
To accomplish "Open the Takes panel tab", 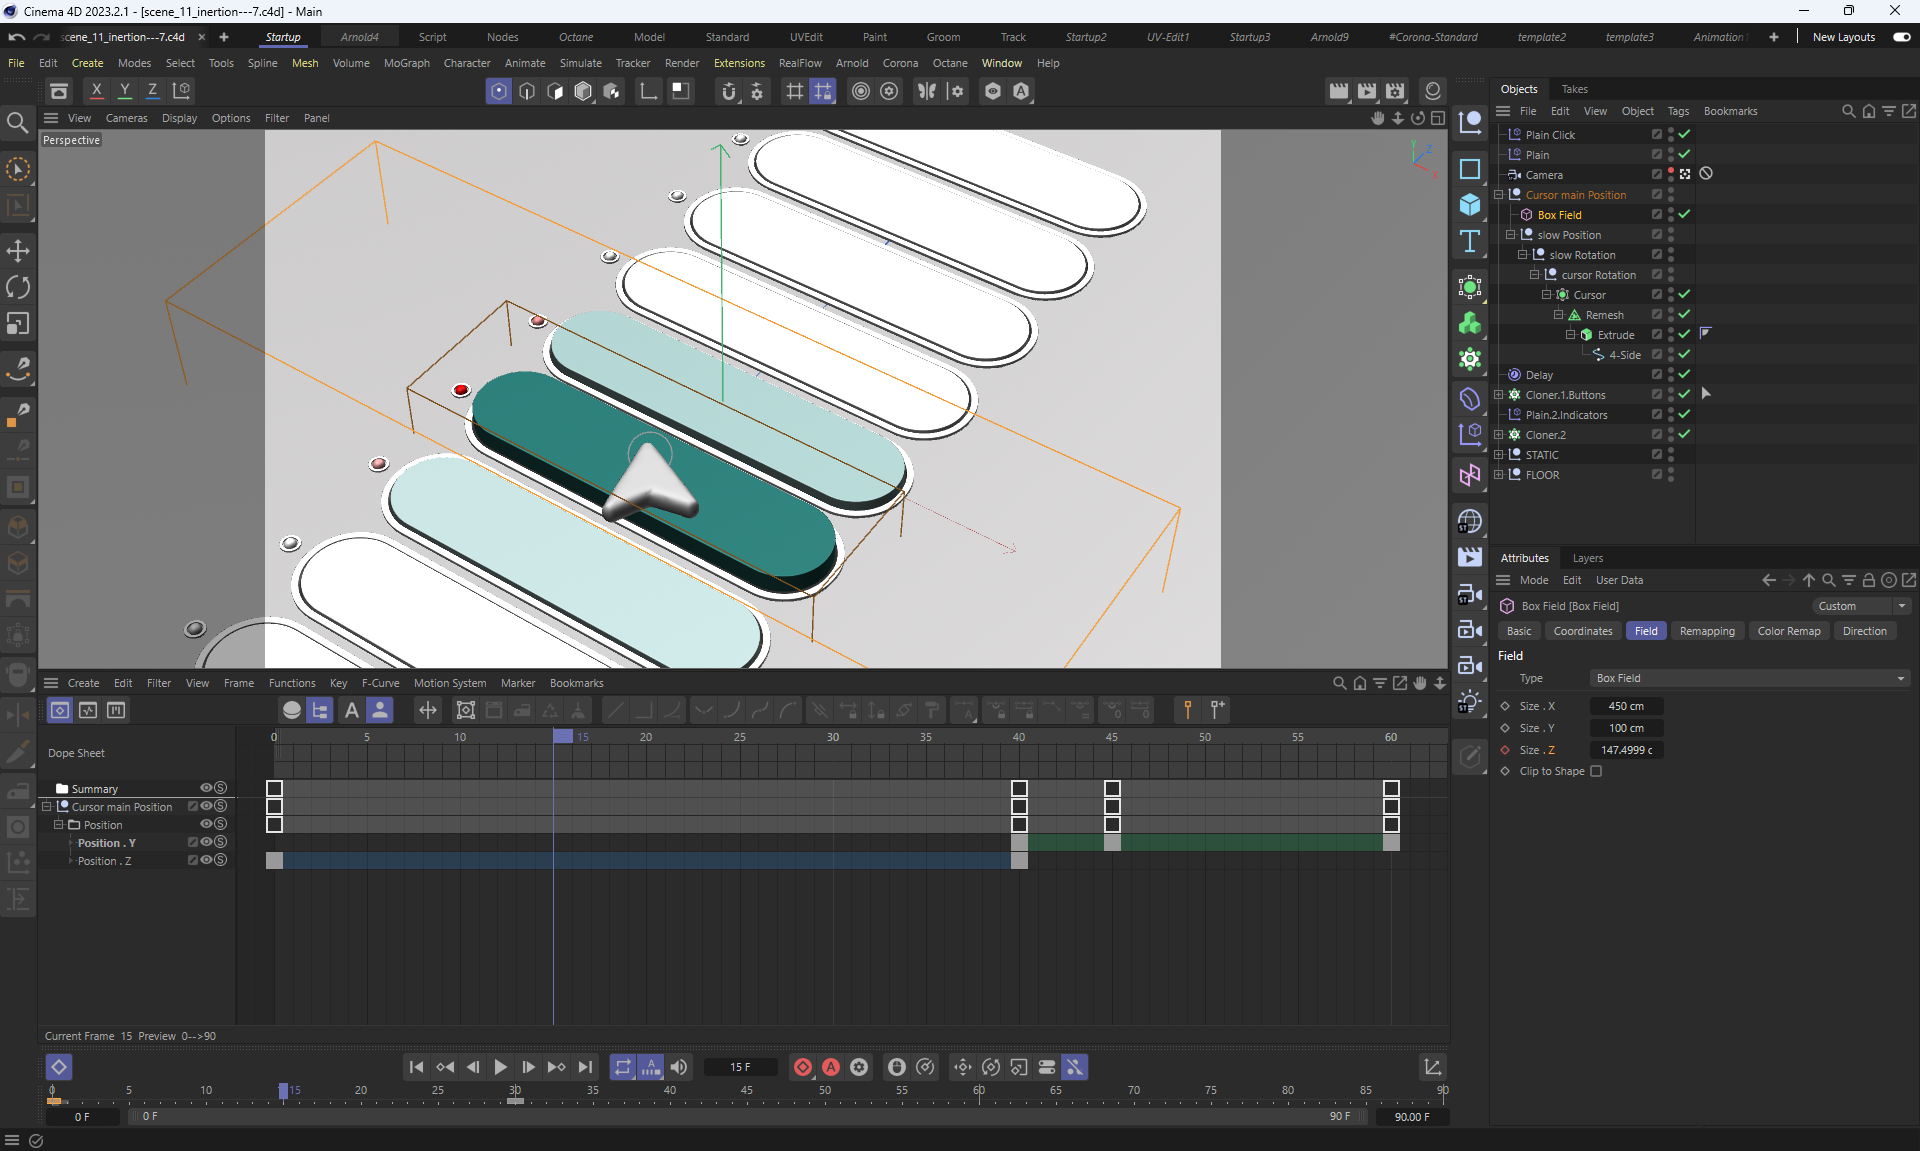I will [1574, 89].
